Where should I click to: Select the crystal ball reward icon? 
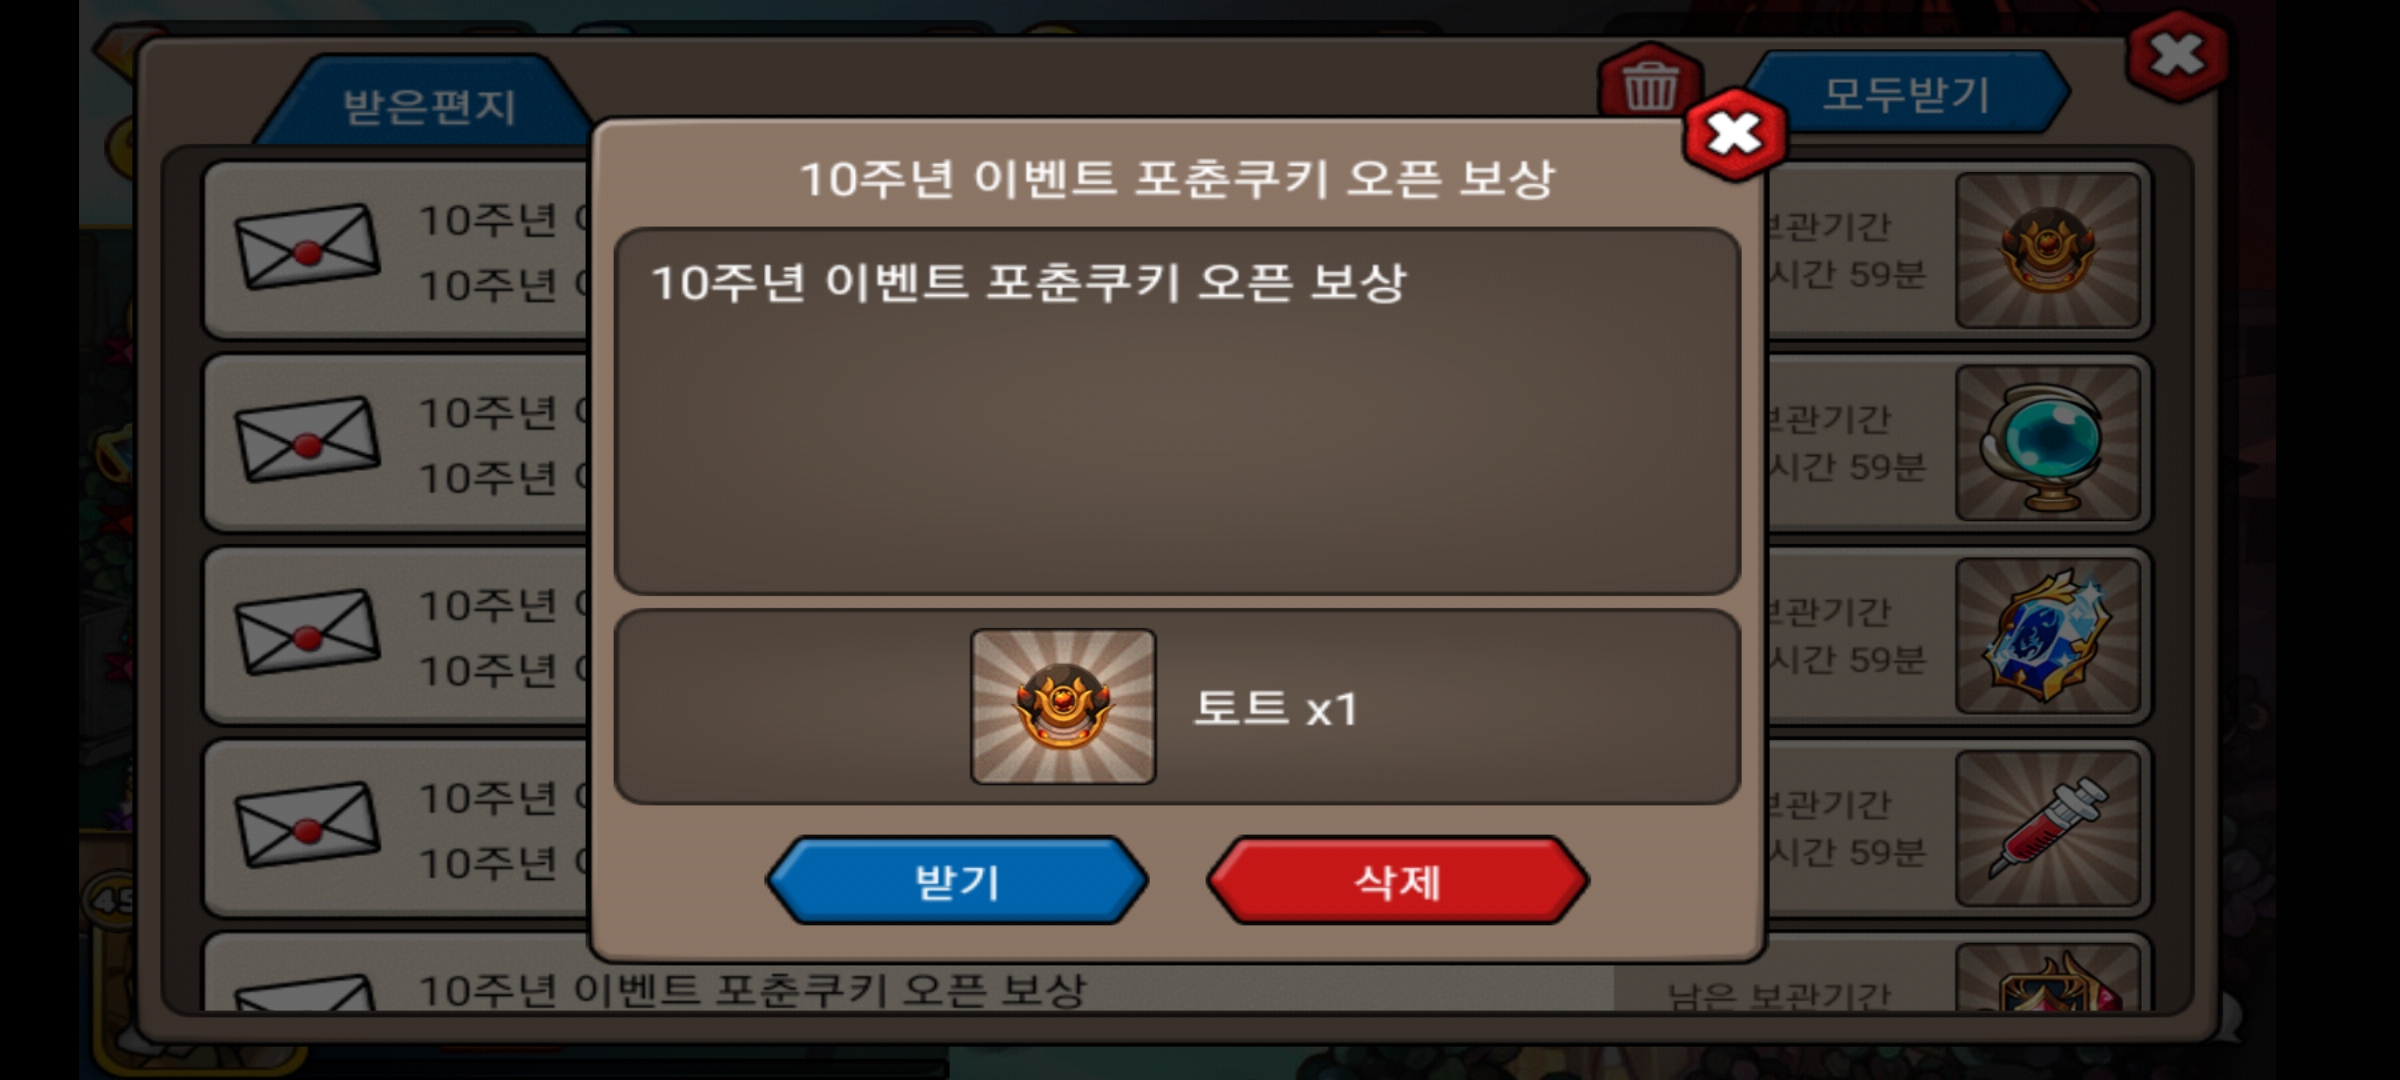pos(2048,443)
